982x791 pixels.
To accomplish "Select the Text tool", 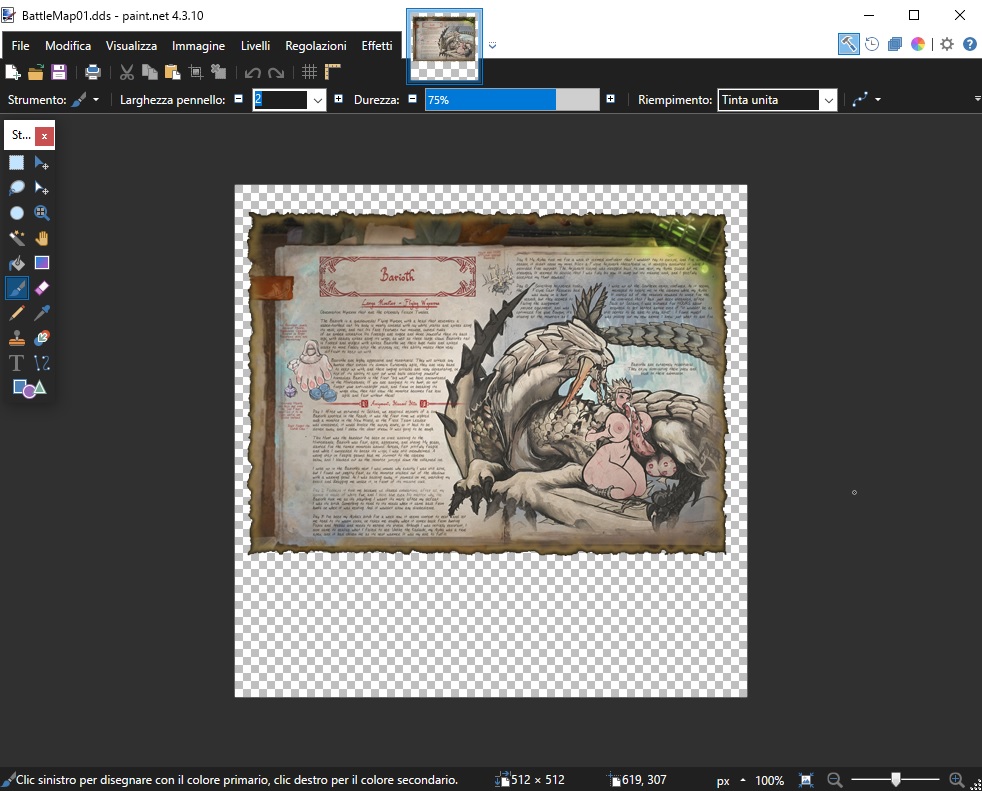I will [x=17, y=363].
